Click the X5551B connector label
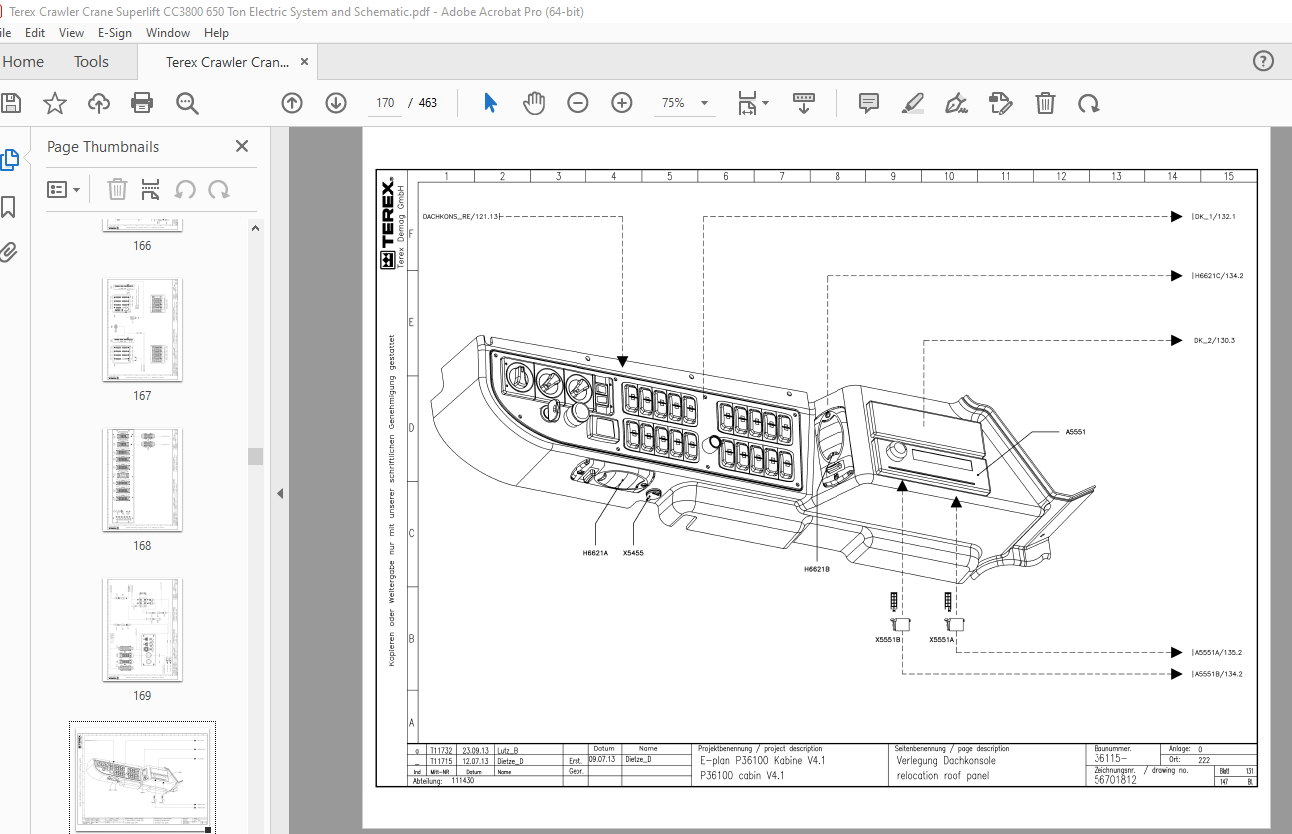Viewport: 1292px width, 834px height. (x=888, y=639)
